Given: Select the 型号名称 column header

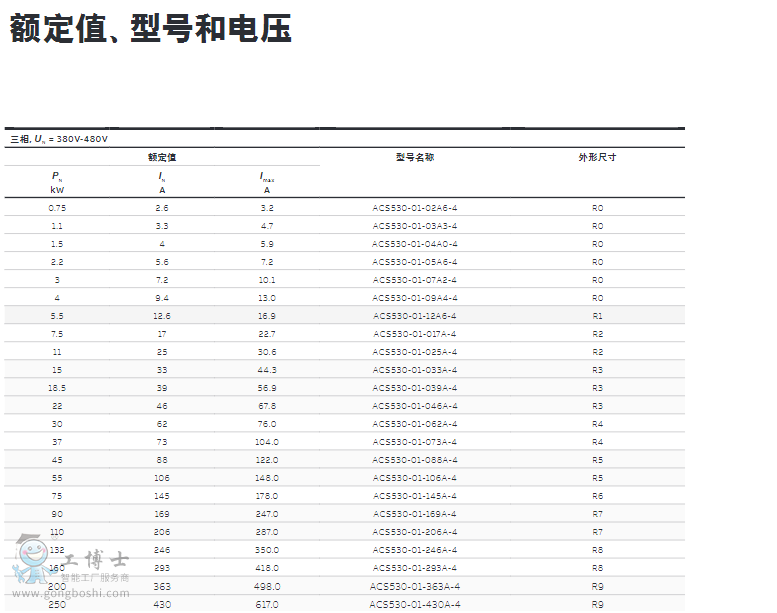Looking at the screenshot, I should [414, 157].
